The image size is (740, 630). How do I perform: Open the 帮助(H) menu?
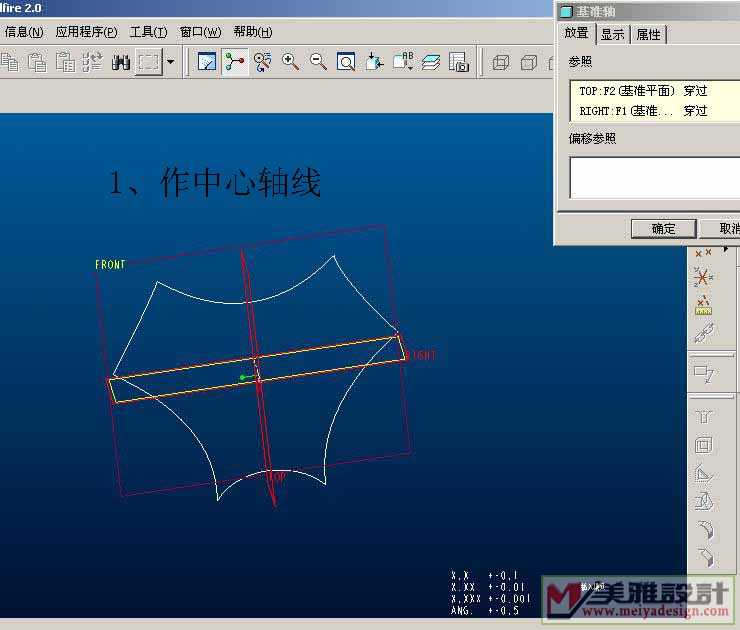pyautogui.click(x=253, y=32)
